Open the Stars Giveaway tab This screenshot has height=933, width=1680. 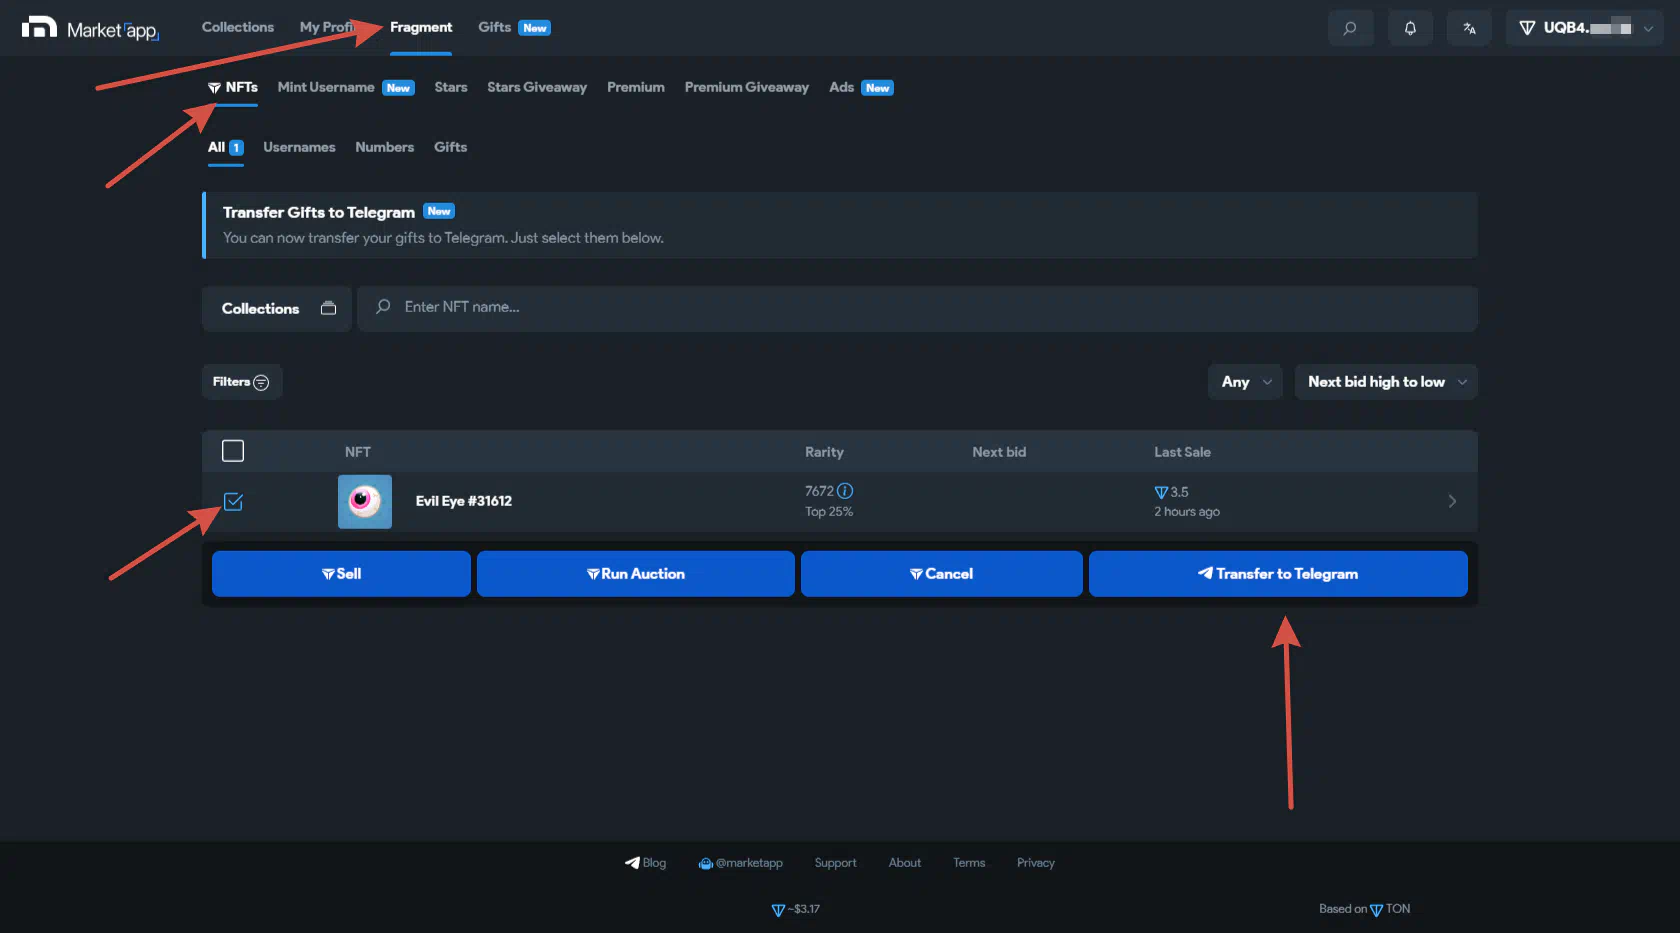click(x=537, y=87)
